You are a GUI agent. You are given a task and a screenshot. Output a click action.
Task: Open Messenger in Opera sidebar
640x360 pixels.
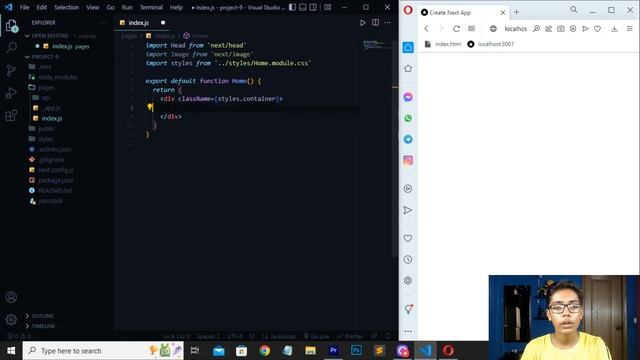(408, 97)
